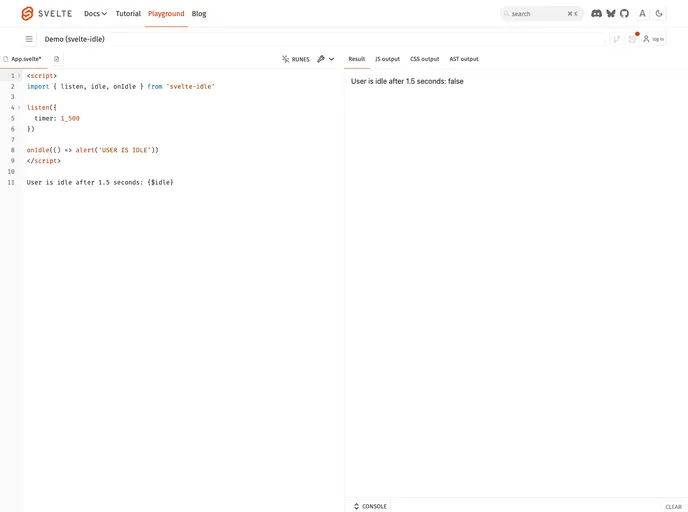The width and height of the screenshot is (688, 512).
Task: Focus the search field
Action: (541, 14)
